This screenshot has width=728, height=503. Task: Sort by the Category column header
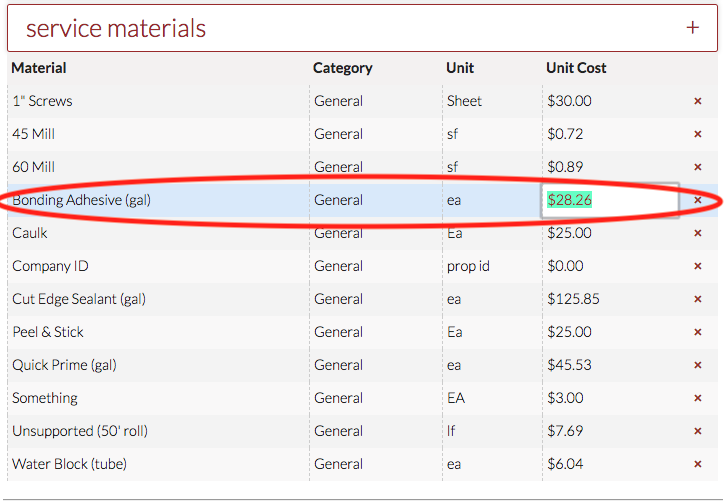pos(342,68)
